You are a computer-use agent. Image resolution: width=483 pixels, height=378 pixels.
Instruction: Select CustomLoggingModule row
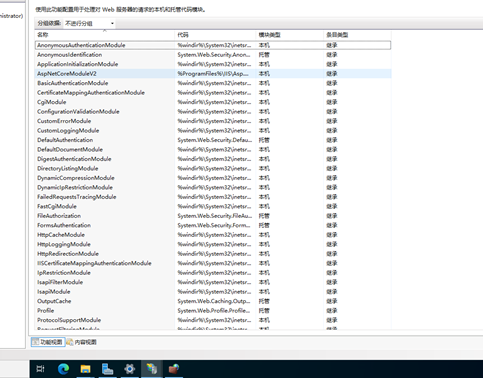(x=213, y=130)
